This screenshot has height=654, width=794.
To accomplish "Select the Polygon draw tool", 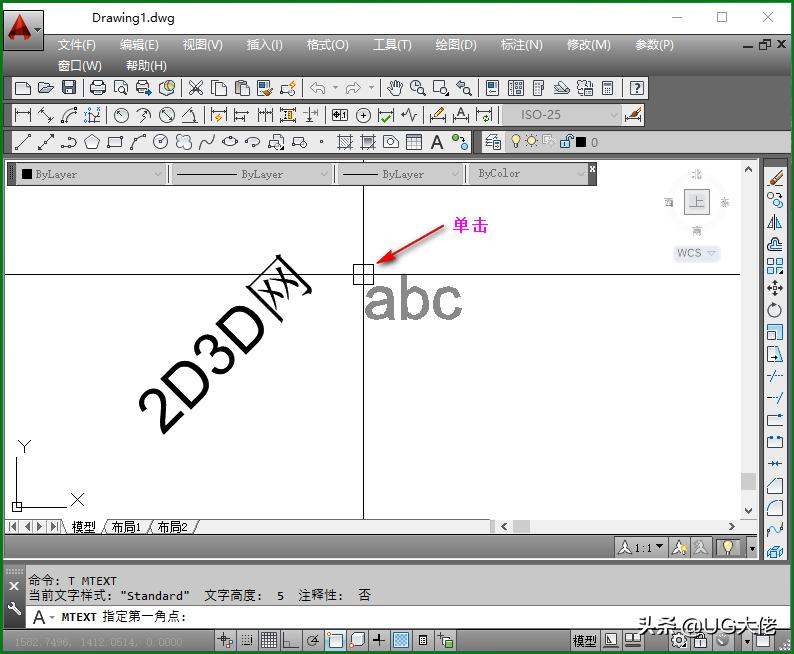I will [x=92, y=142].
